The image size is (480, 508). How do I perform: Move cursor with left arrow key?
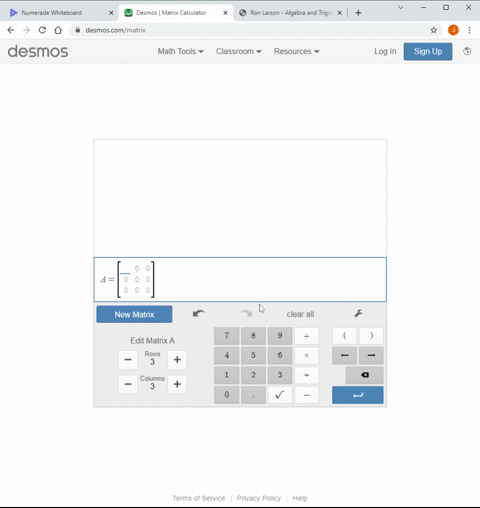345,355
